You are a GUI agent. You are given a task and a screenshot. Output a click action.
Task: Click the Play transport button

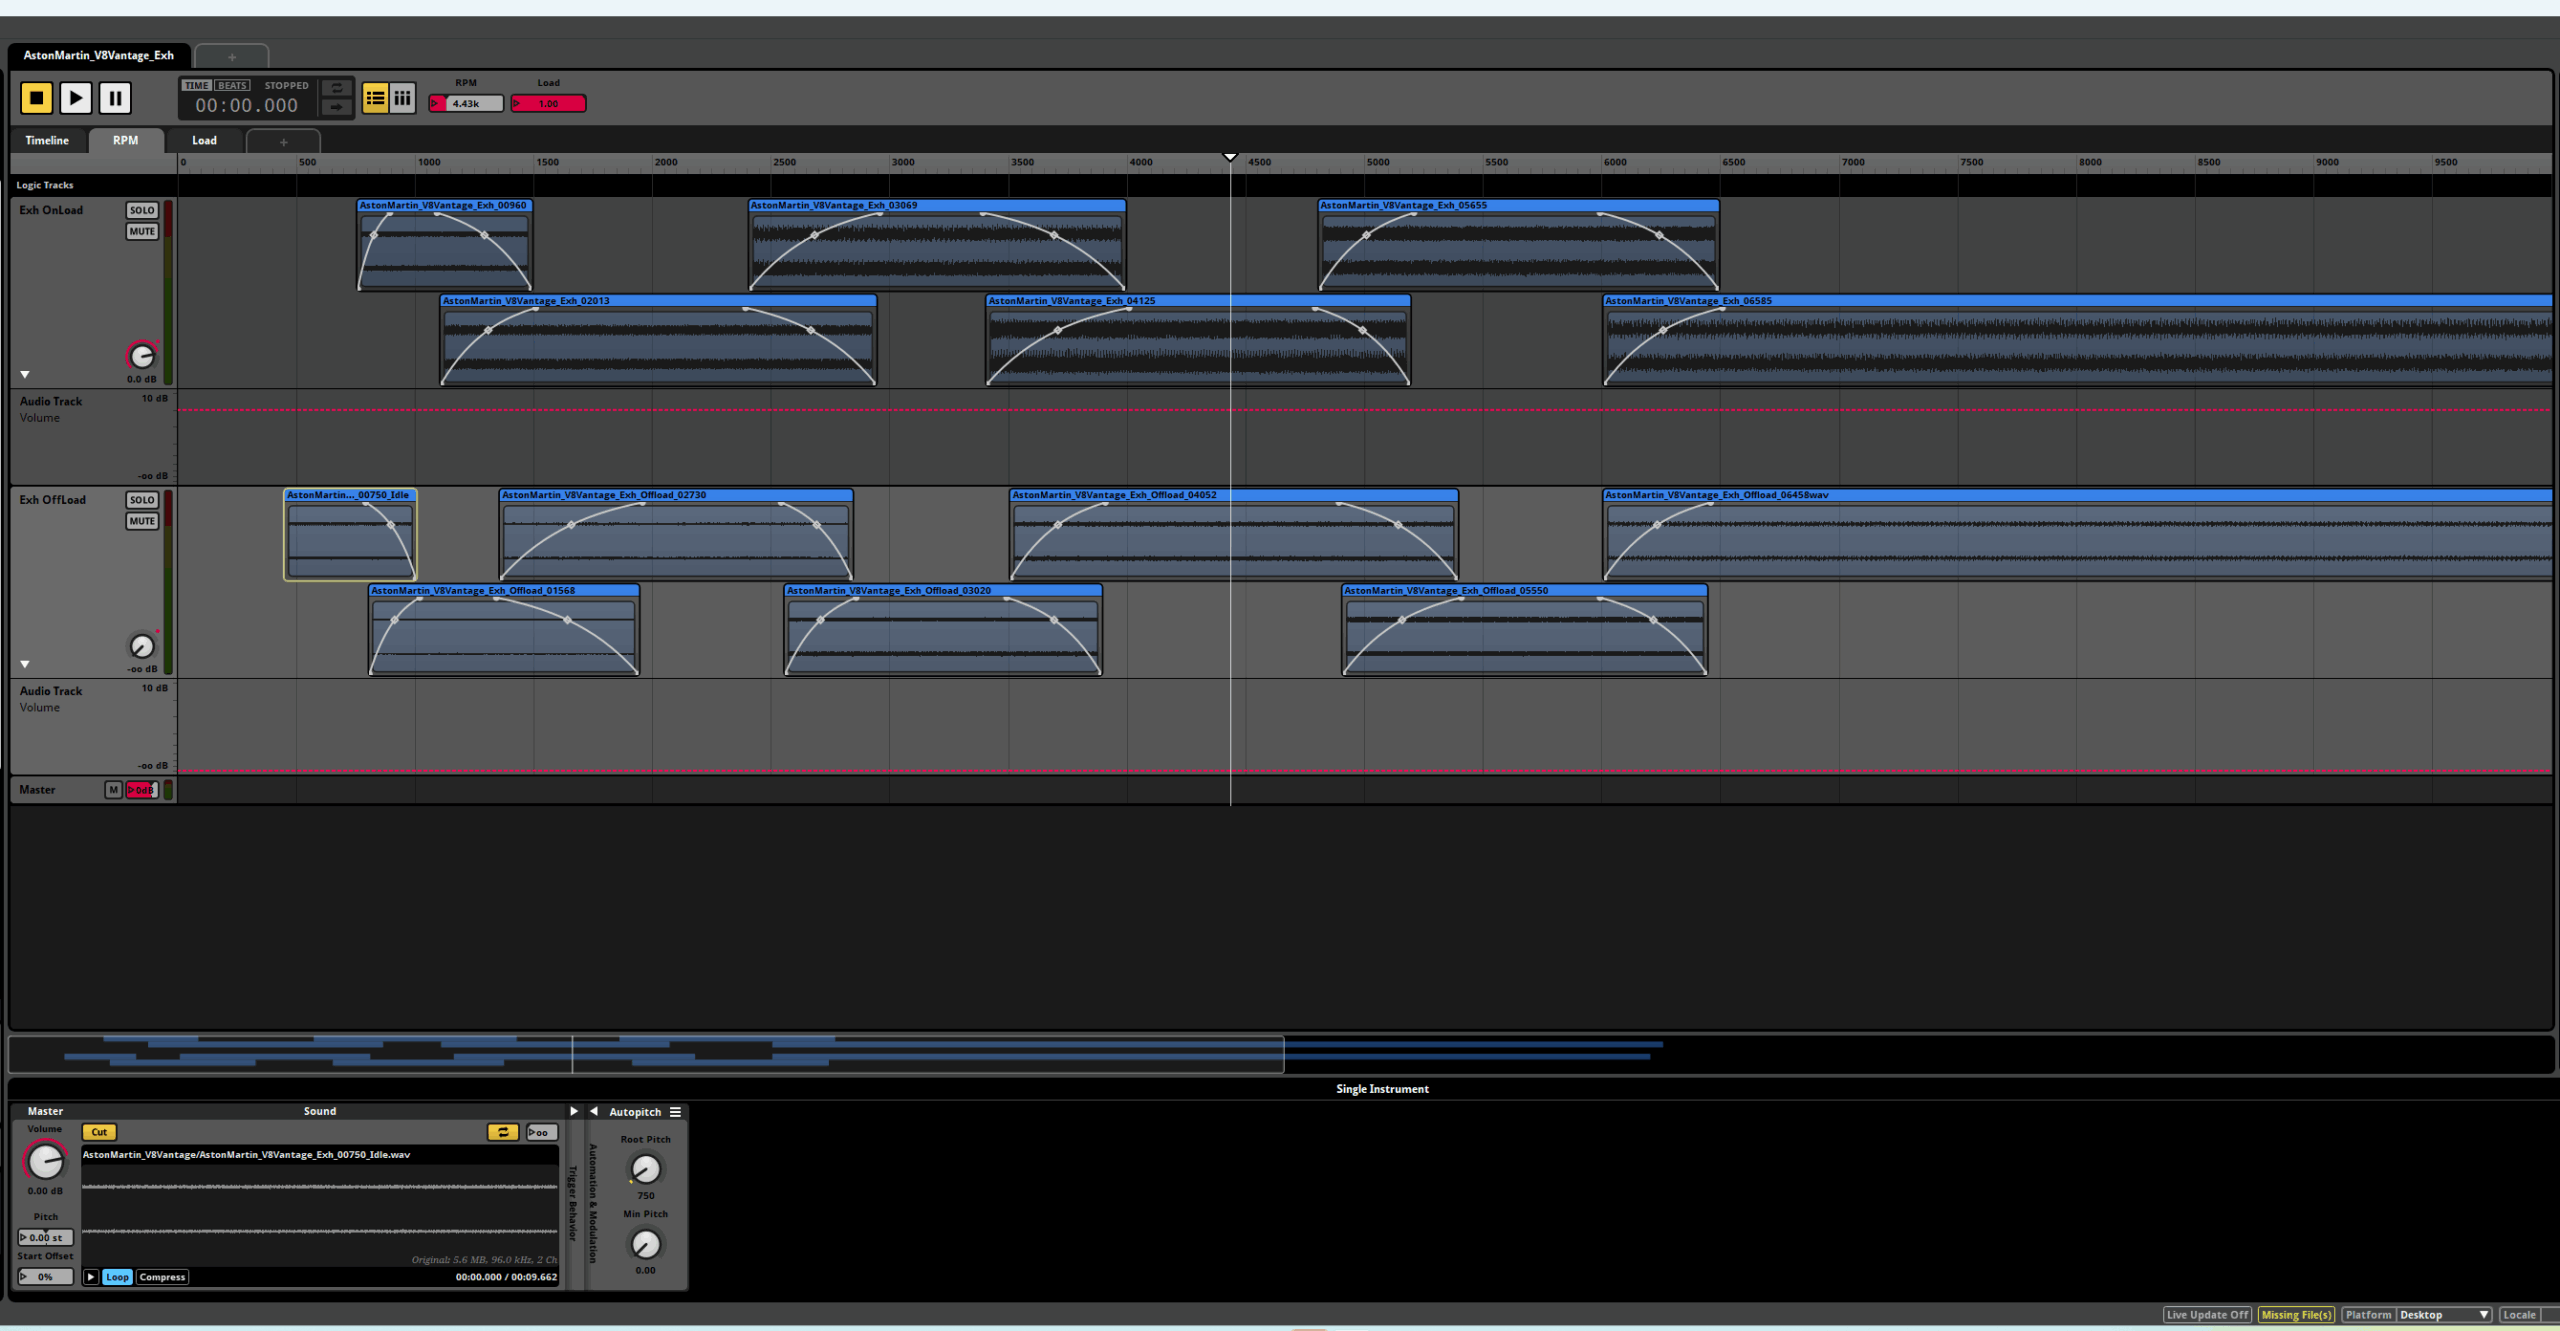75,98
